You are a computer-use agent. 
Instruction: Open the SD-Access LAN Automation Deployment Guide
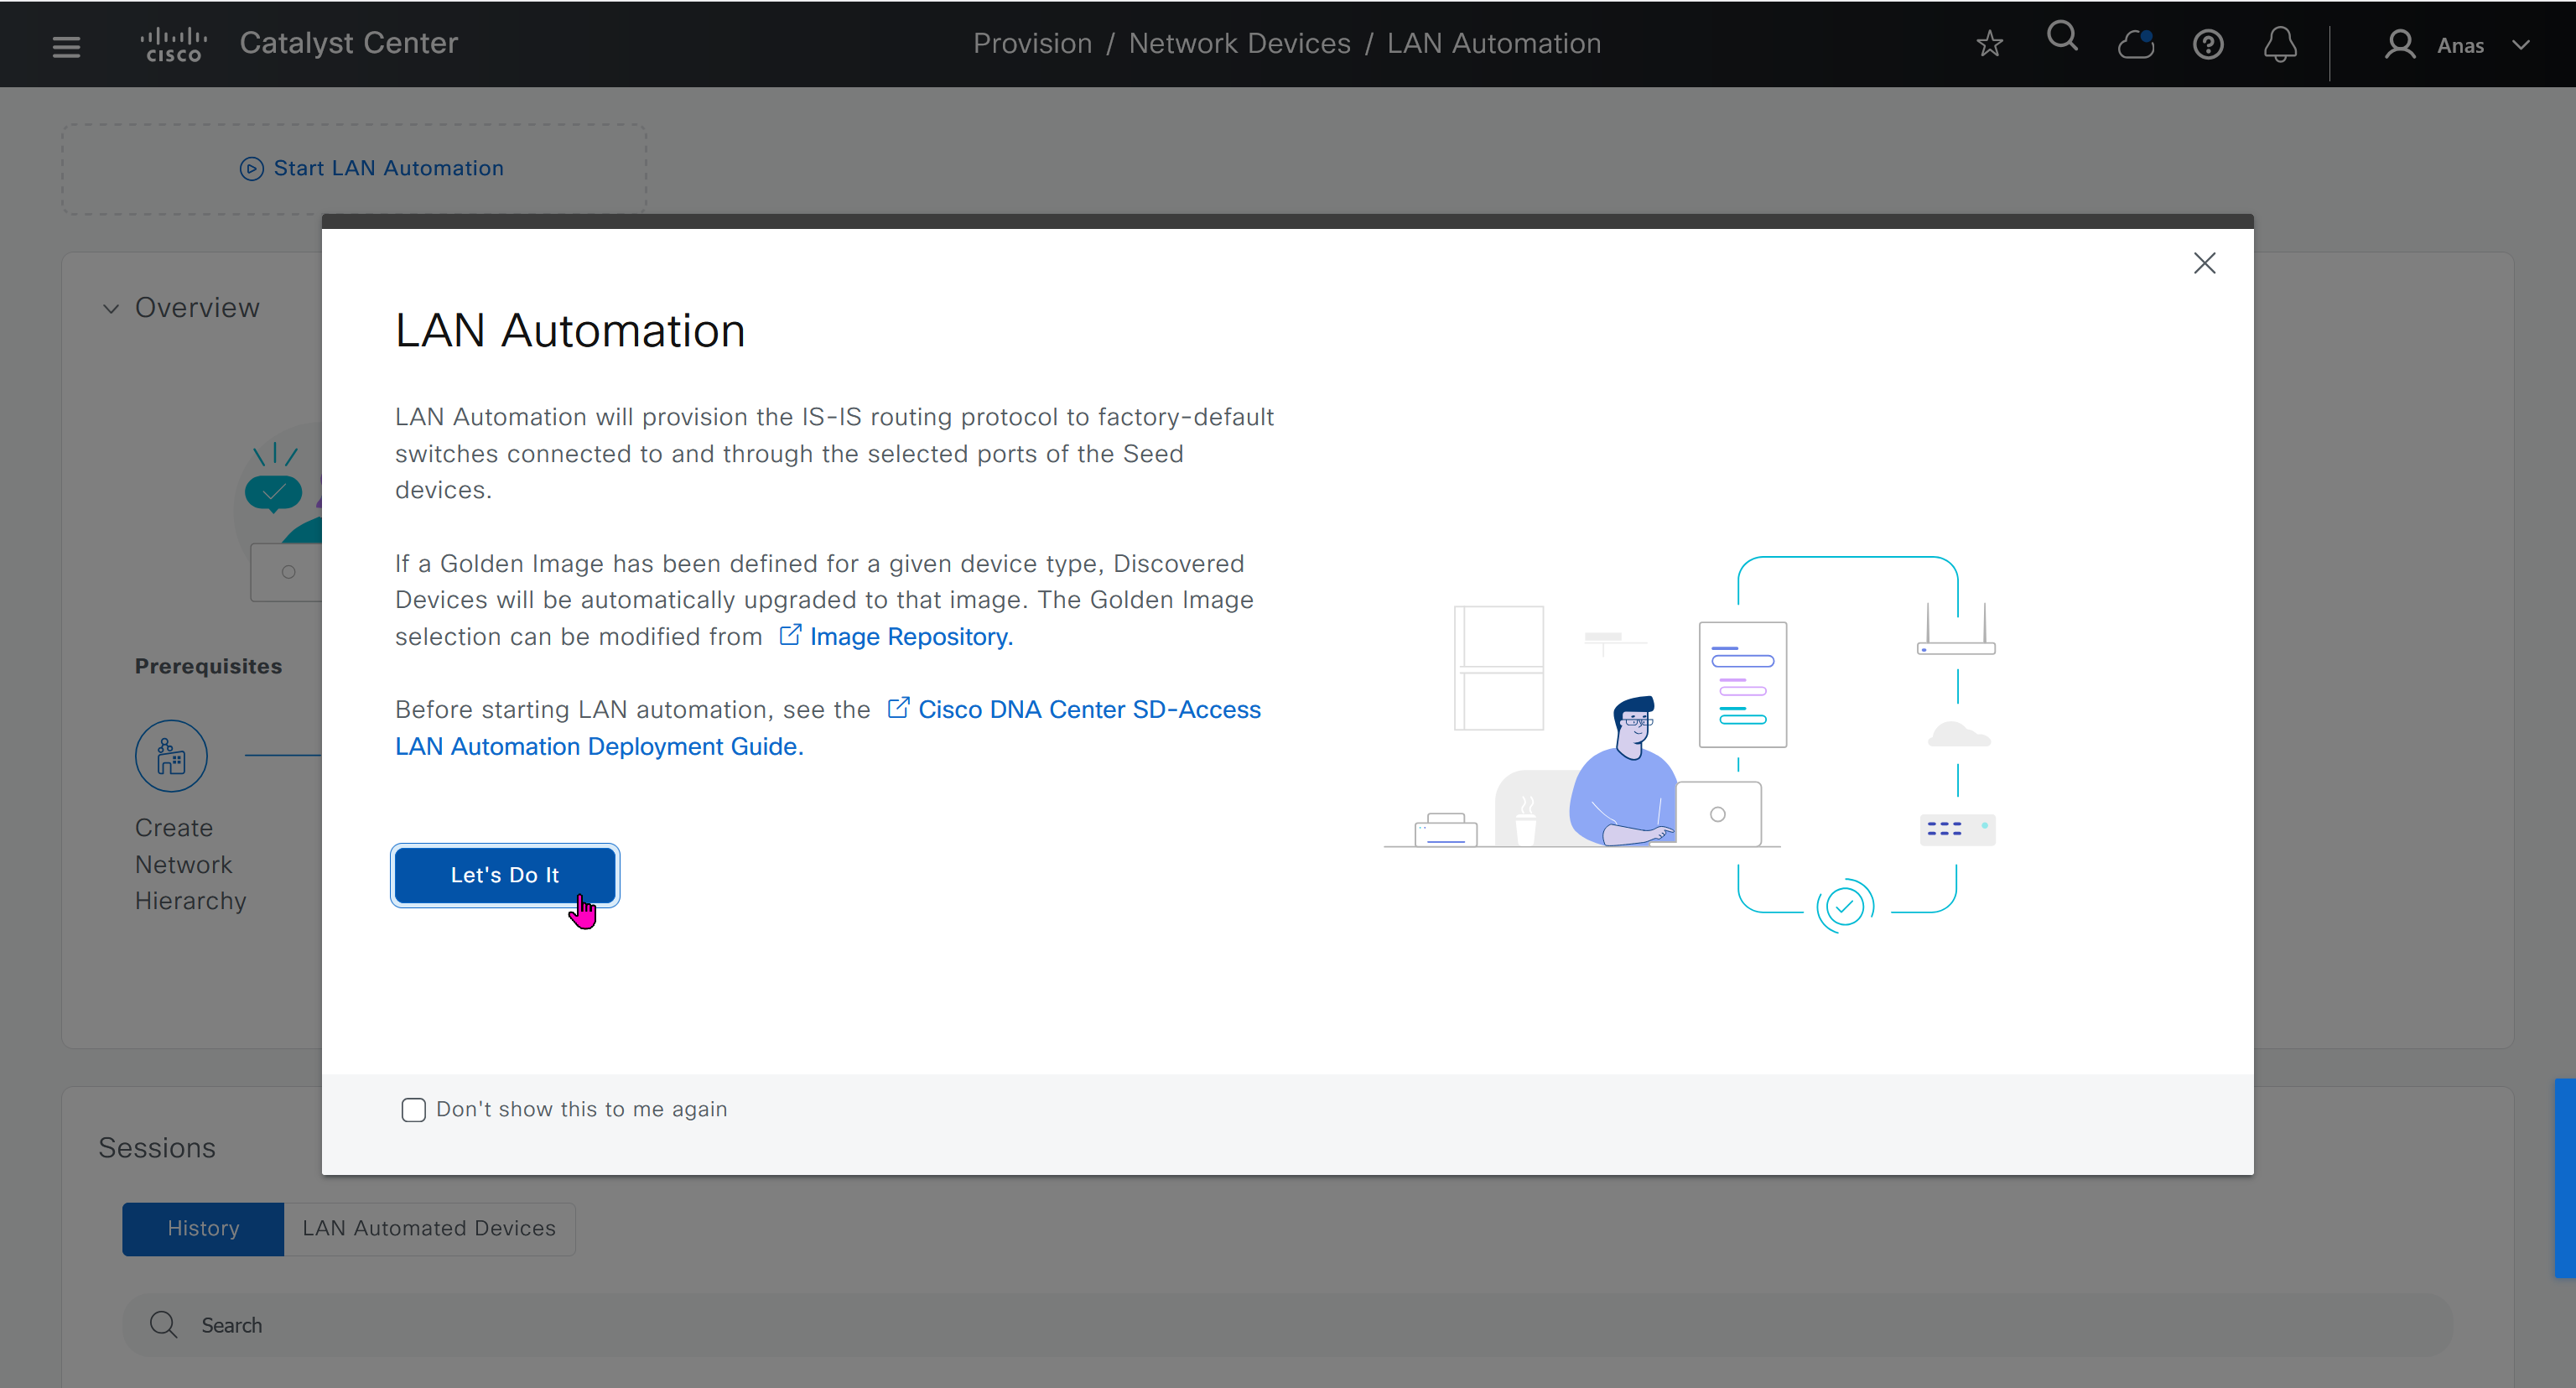coord(1088,709)
